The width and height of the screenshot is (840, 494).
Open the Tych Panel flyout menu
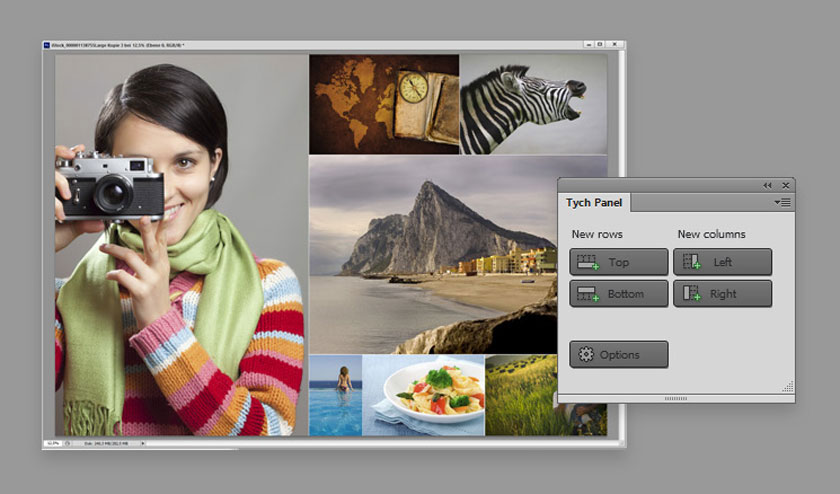coord(782,203)
